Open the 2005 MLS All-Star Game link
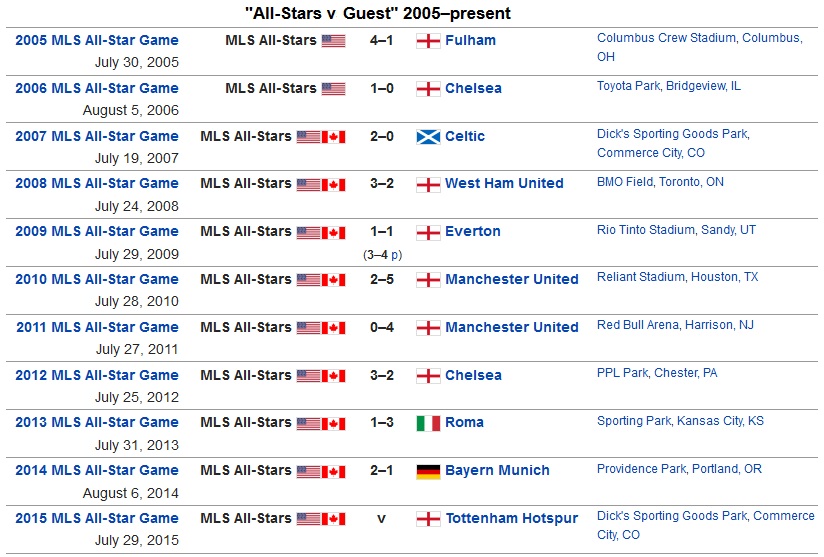 point(97,41)
